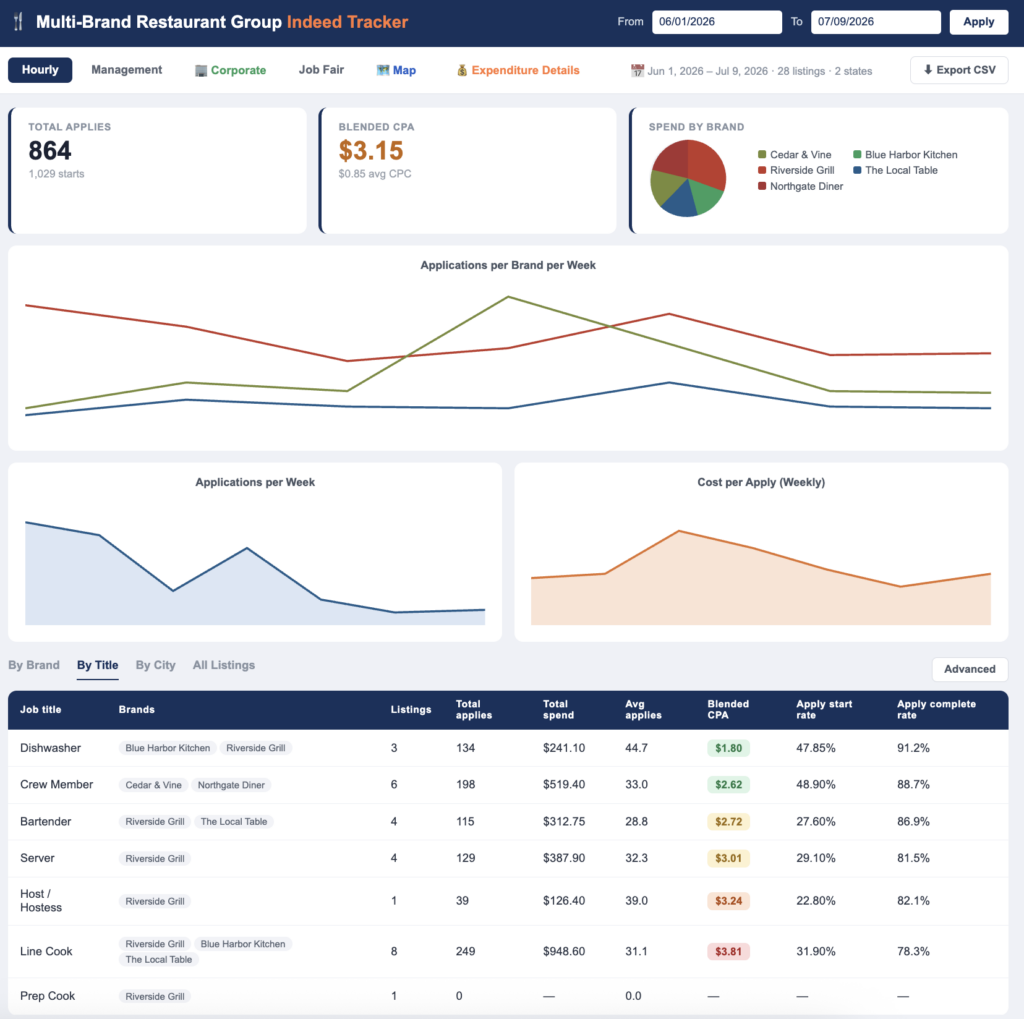Open the Hourly tab
The height and width of the screenshot is (1019, 1024).
[x=40, y=70]
